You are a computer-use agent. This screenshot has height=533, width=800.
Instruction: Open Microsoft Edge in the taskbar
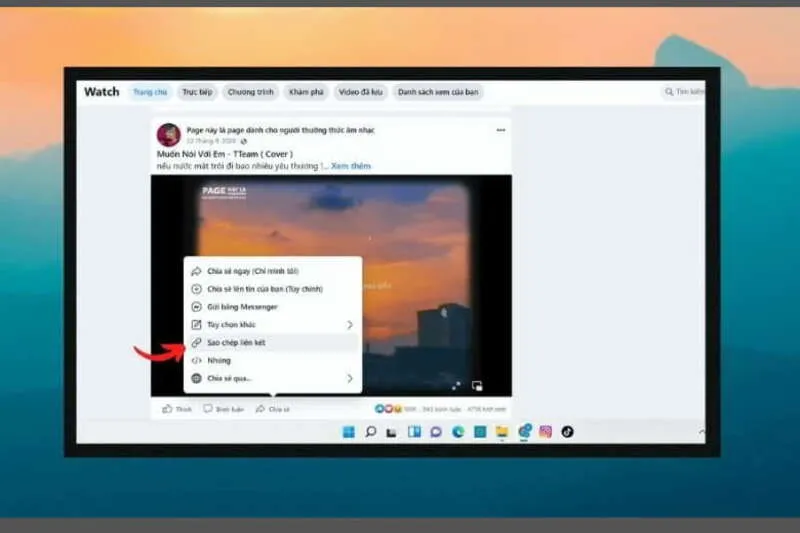458,432
